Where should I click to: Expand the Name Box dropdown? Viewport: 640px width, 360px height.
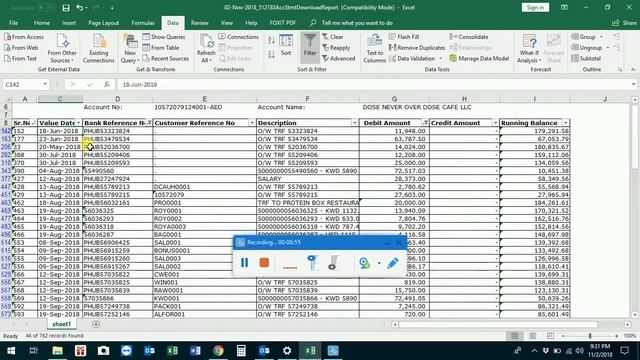pos(45,84)
